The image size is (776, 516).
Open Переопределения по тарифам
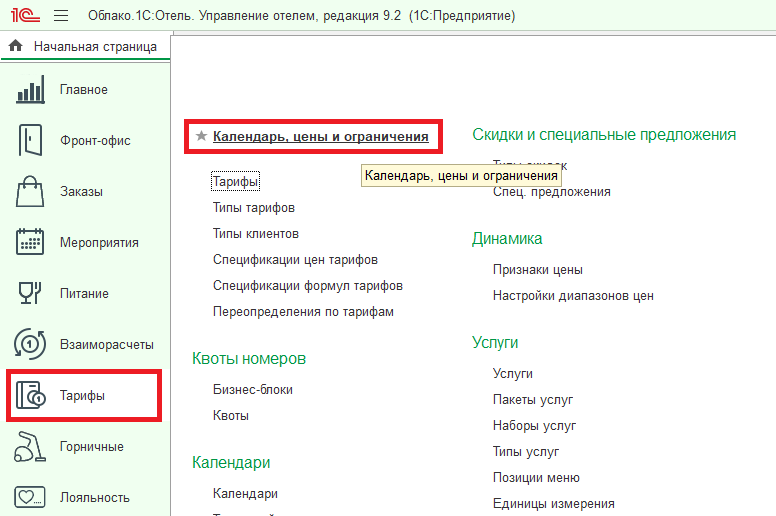click(x=303, y=312)
